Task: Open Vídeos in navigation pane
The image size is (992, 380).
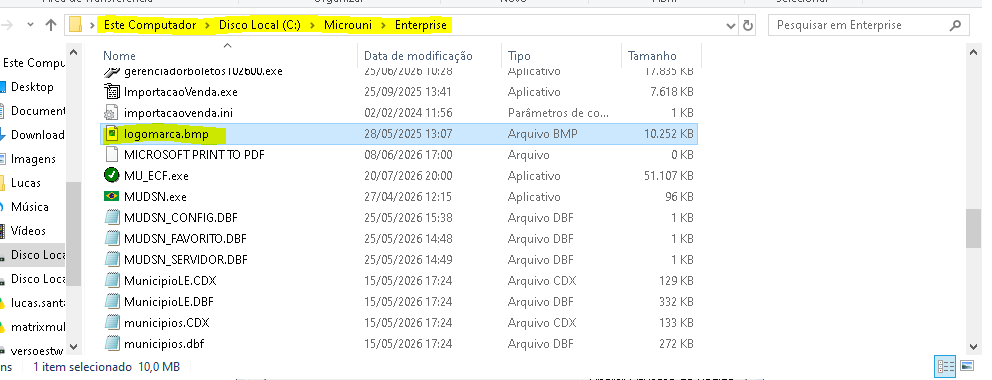Action: click(x=28, y=231)
